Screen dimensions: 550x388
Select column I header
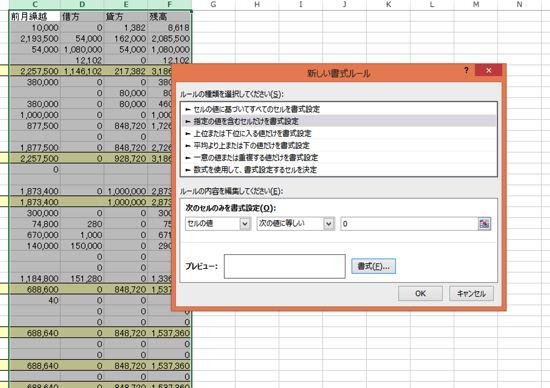pyautogui.click(x=301, y=5)
